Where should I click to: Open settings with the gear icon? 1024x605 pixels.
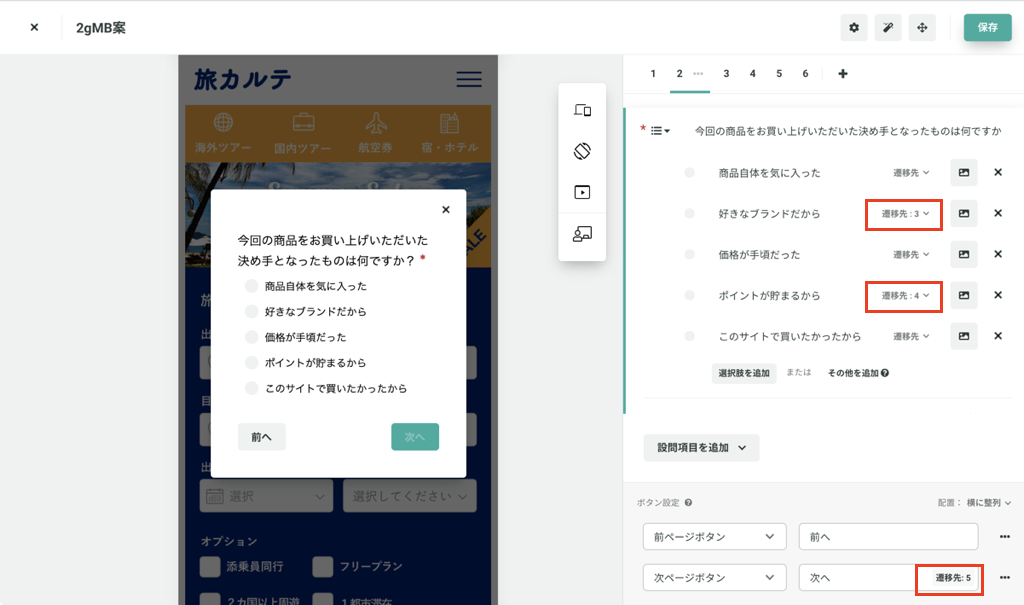coord(854,27)
